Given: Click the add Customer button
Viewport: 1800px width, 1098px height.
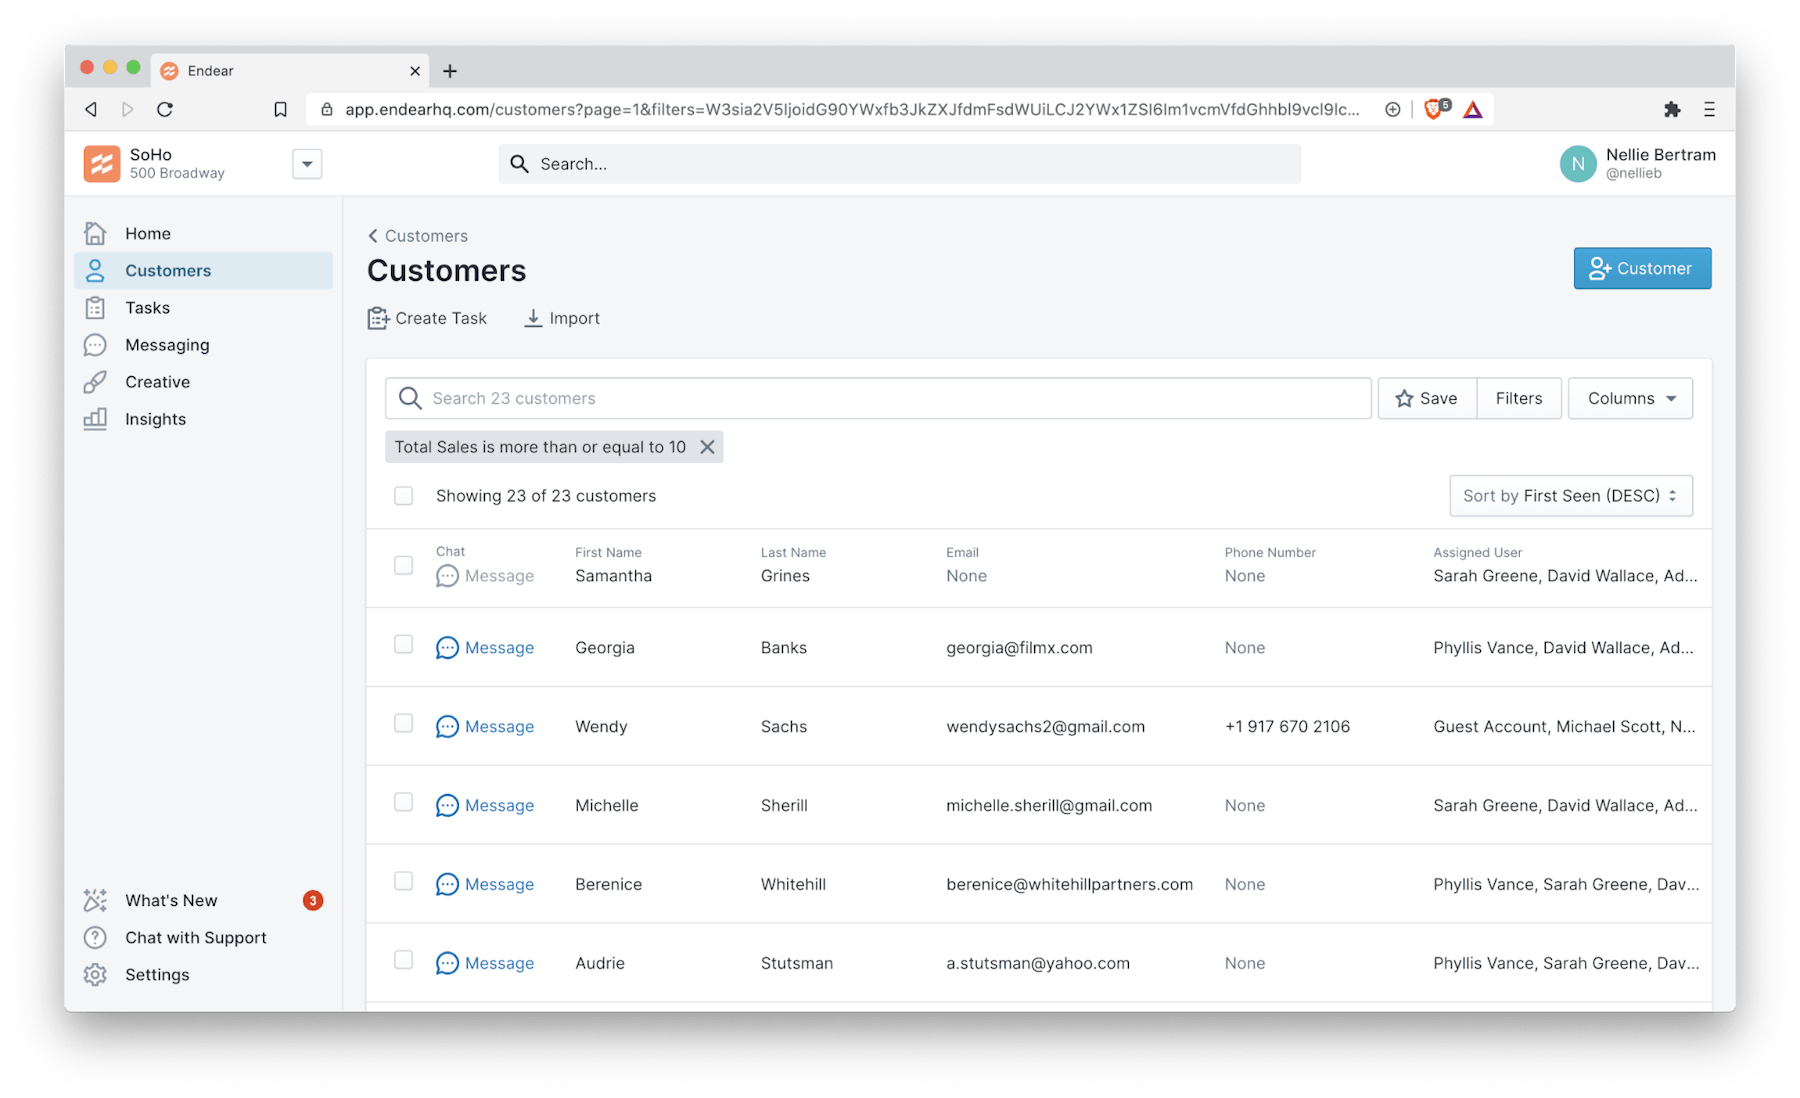Looking at the screenshot, I should pyautogui.click(x=1642, y=268).
